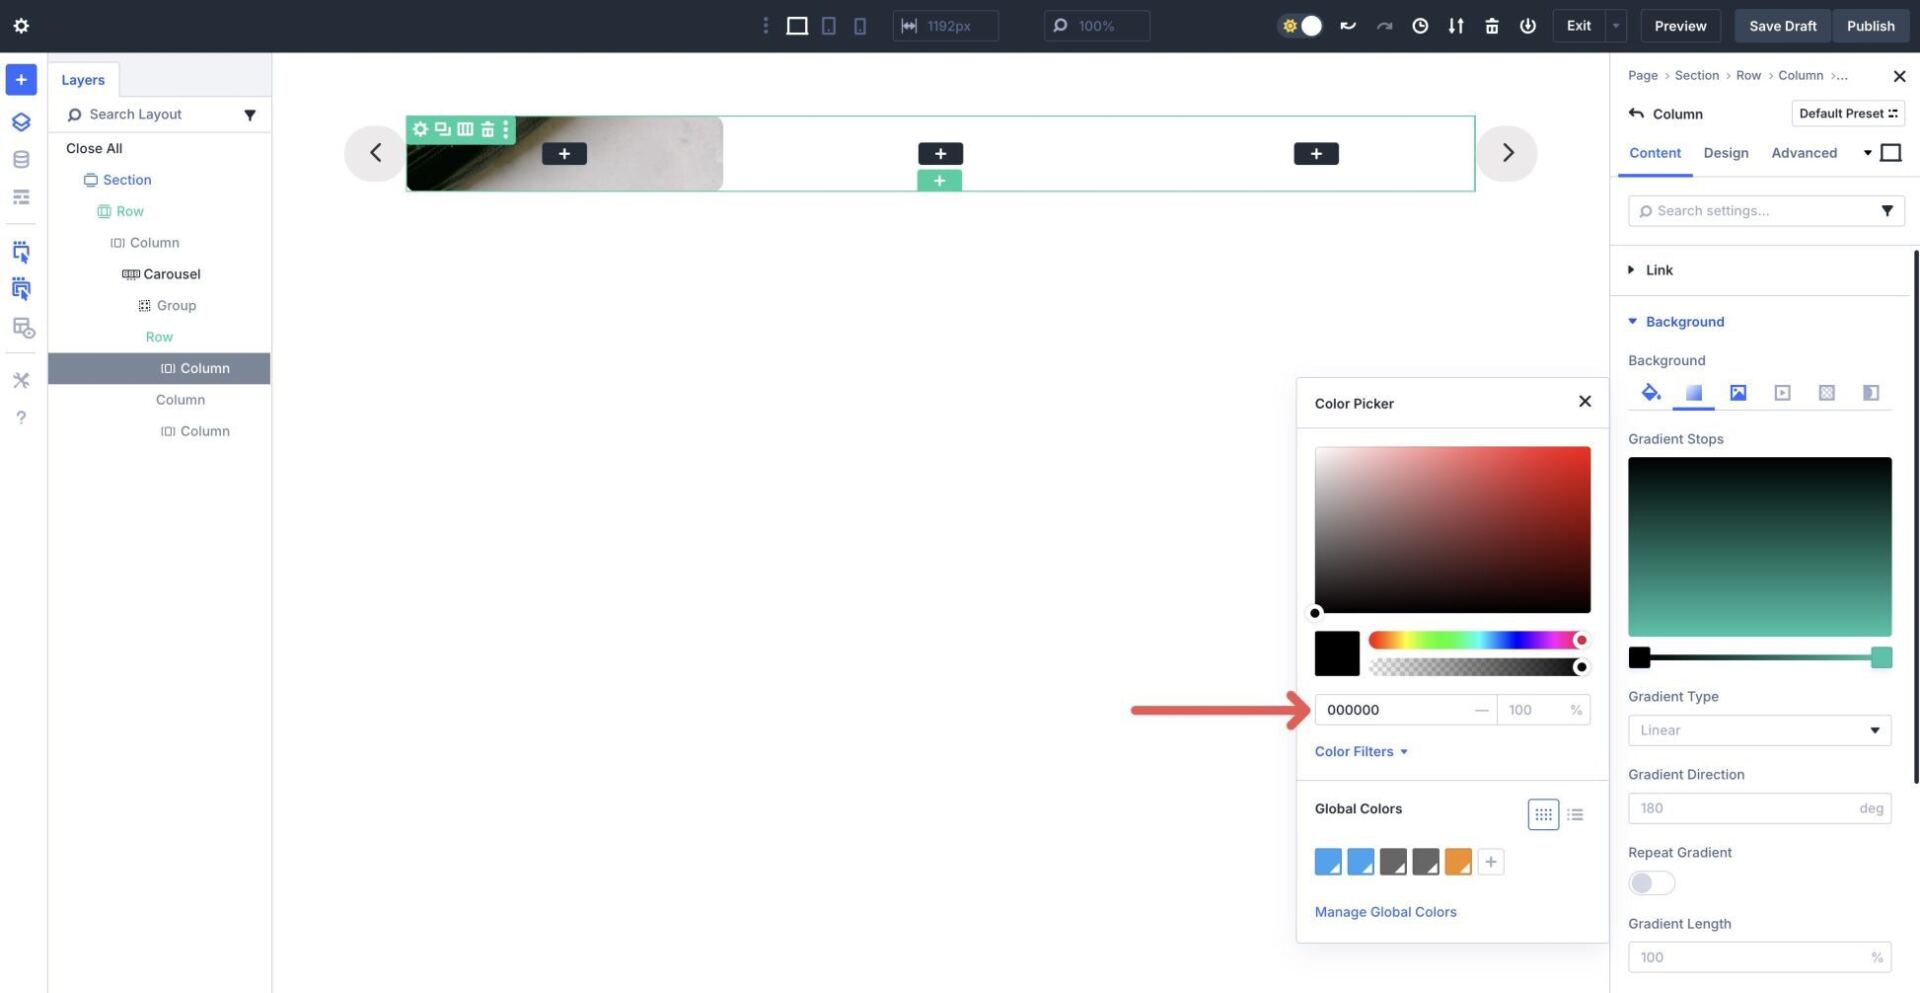Open the Advanced tab

1804,153
